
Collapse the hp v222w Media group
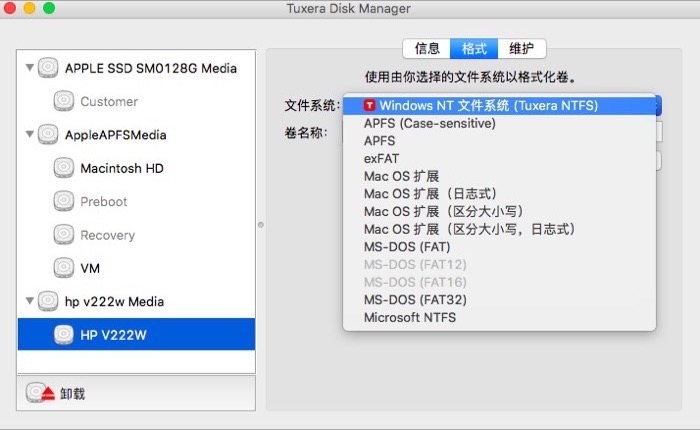click(29, 301)
